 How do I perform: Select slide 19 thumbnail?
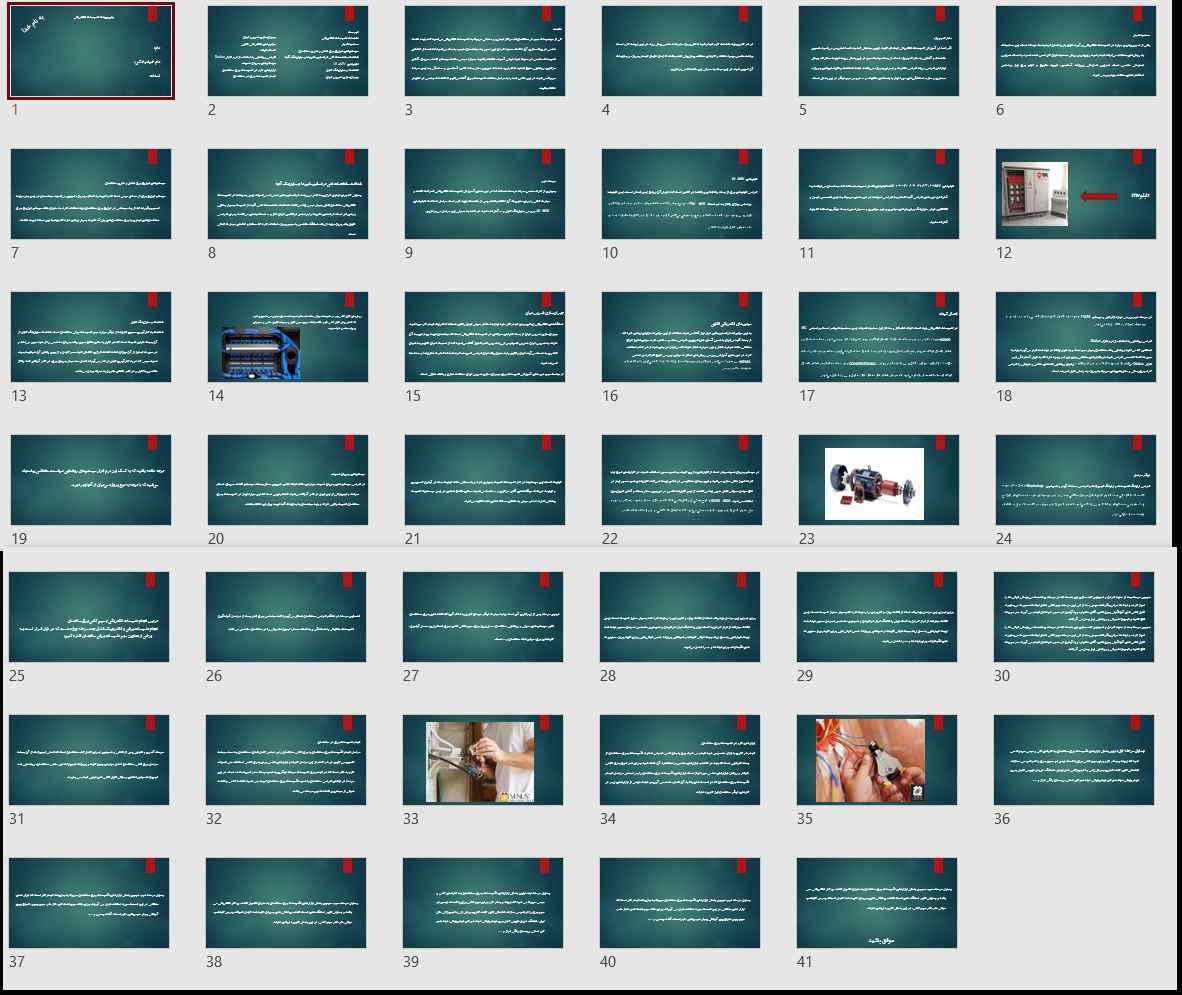(x=91, y=480)
